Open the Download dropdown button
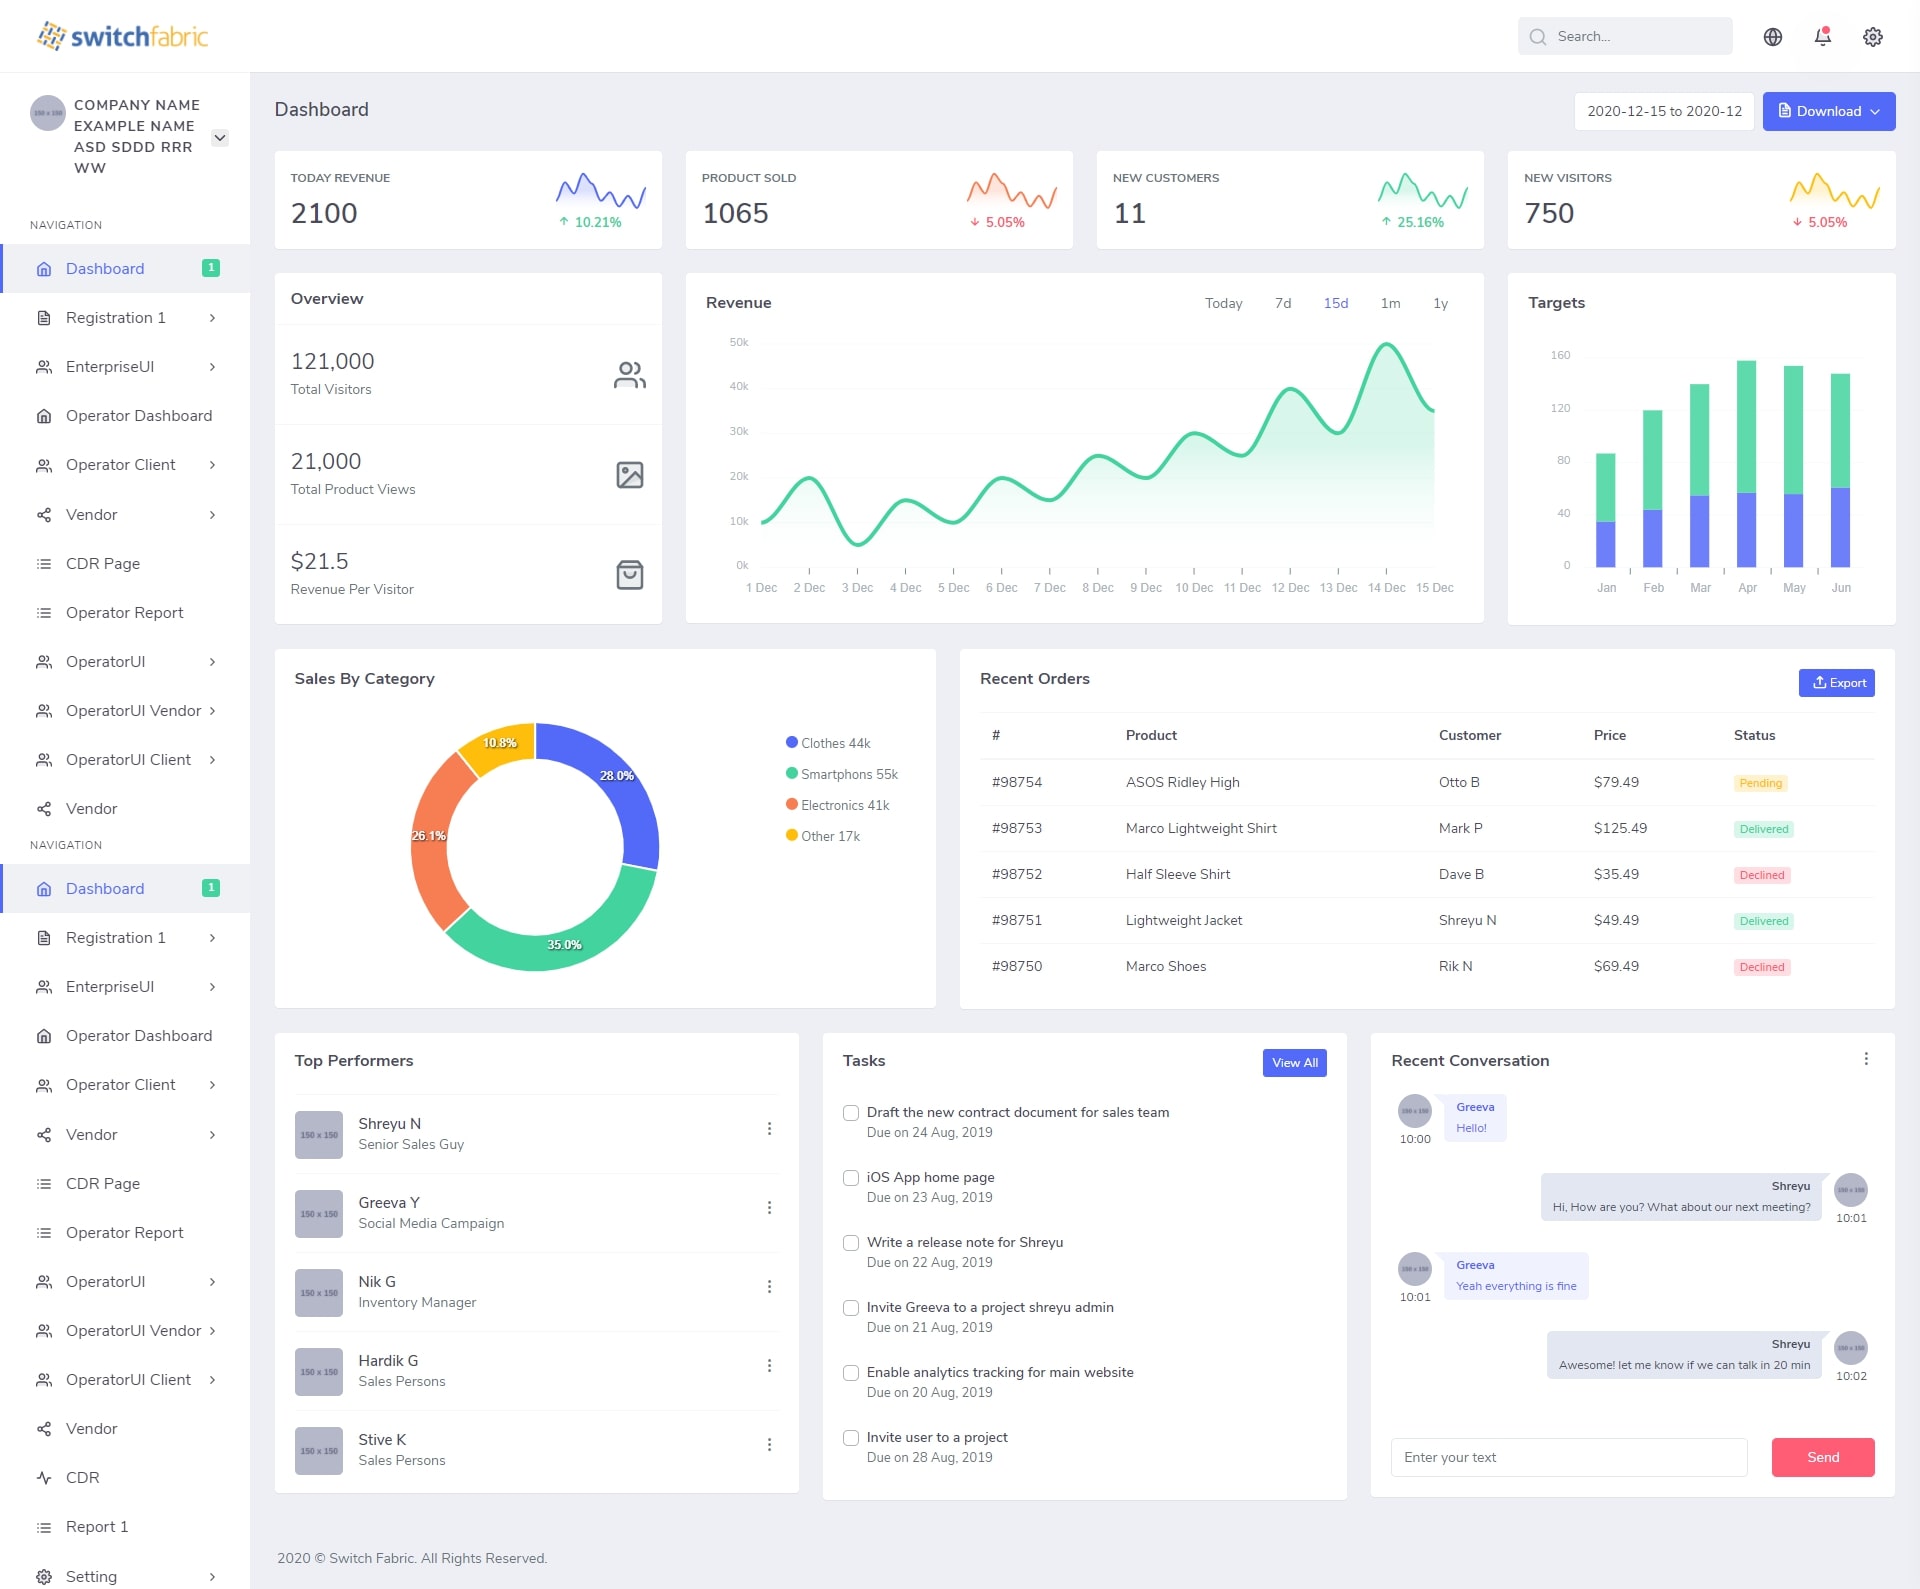This screenshot has width=1920, height=1589. point(1828,111)
